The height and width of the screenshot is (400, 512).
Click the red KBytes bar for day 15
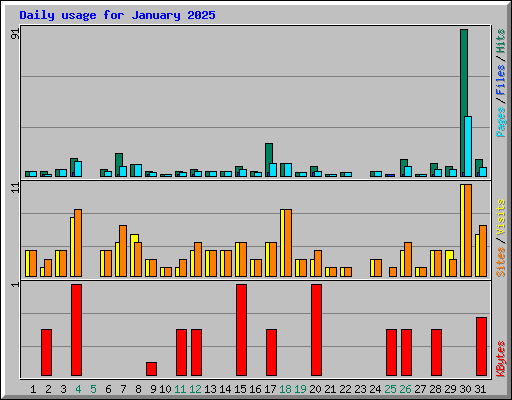coord(241,330)
